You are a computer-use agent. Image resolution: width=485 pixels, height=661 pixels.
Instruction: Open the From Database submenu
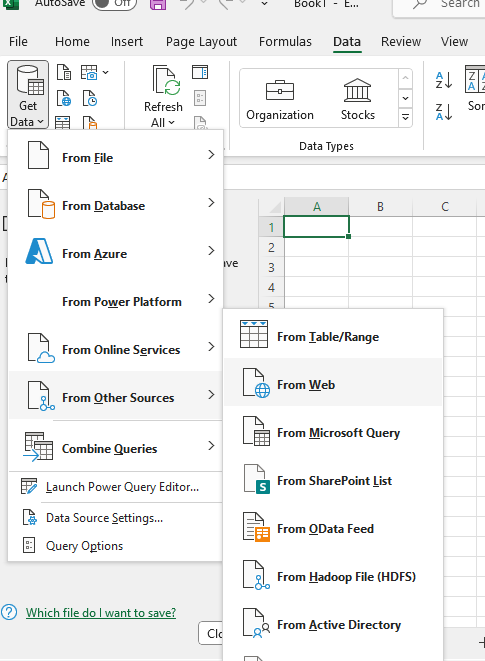[x=116, y=205]
